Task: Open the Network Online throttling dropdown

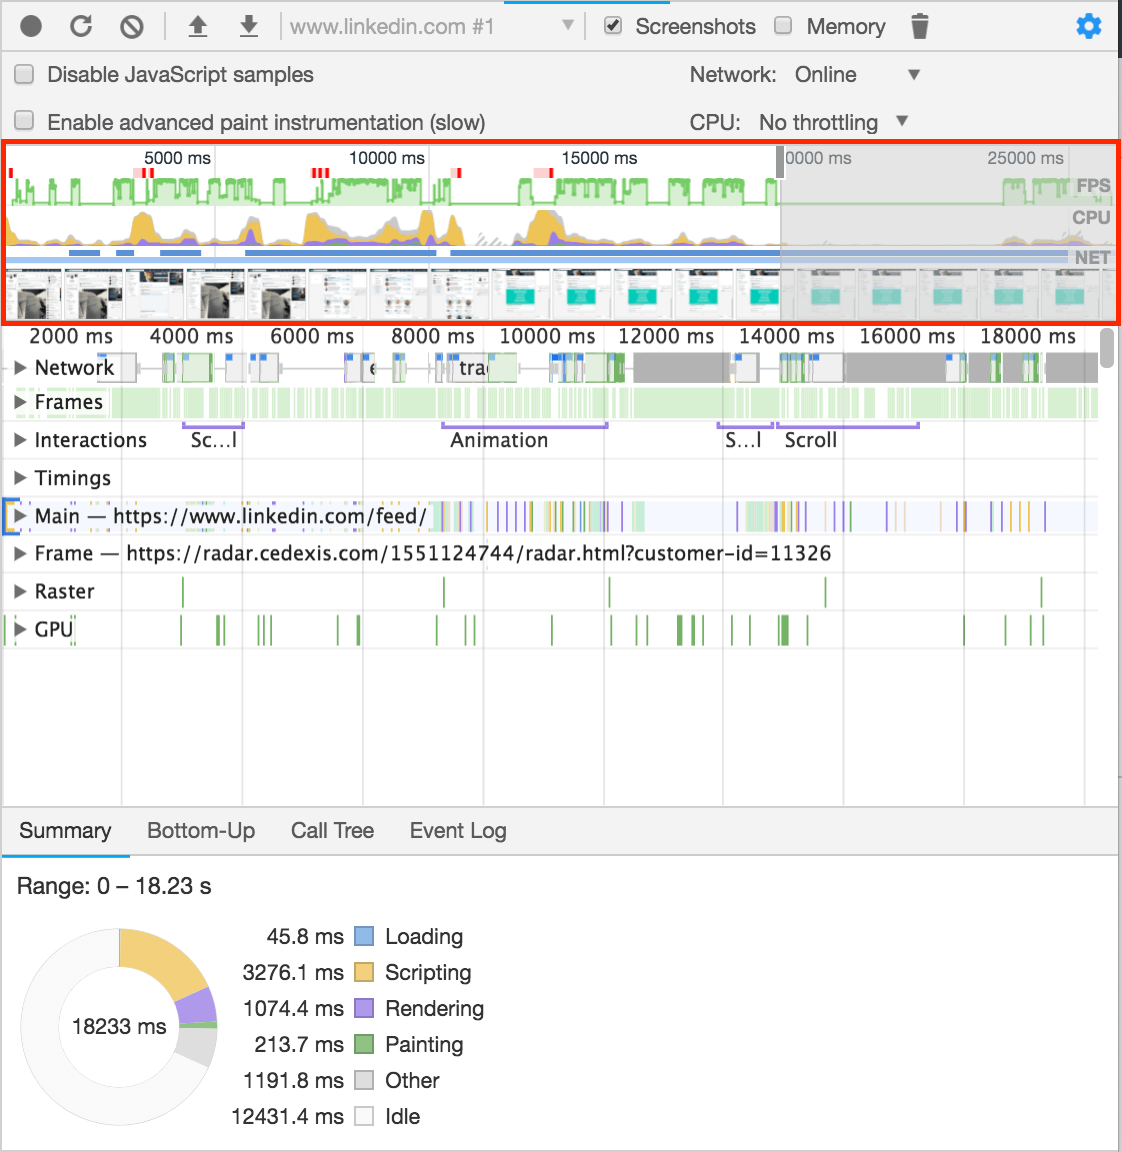Action: pyautogui.click(x=857, y=74)
